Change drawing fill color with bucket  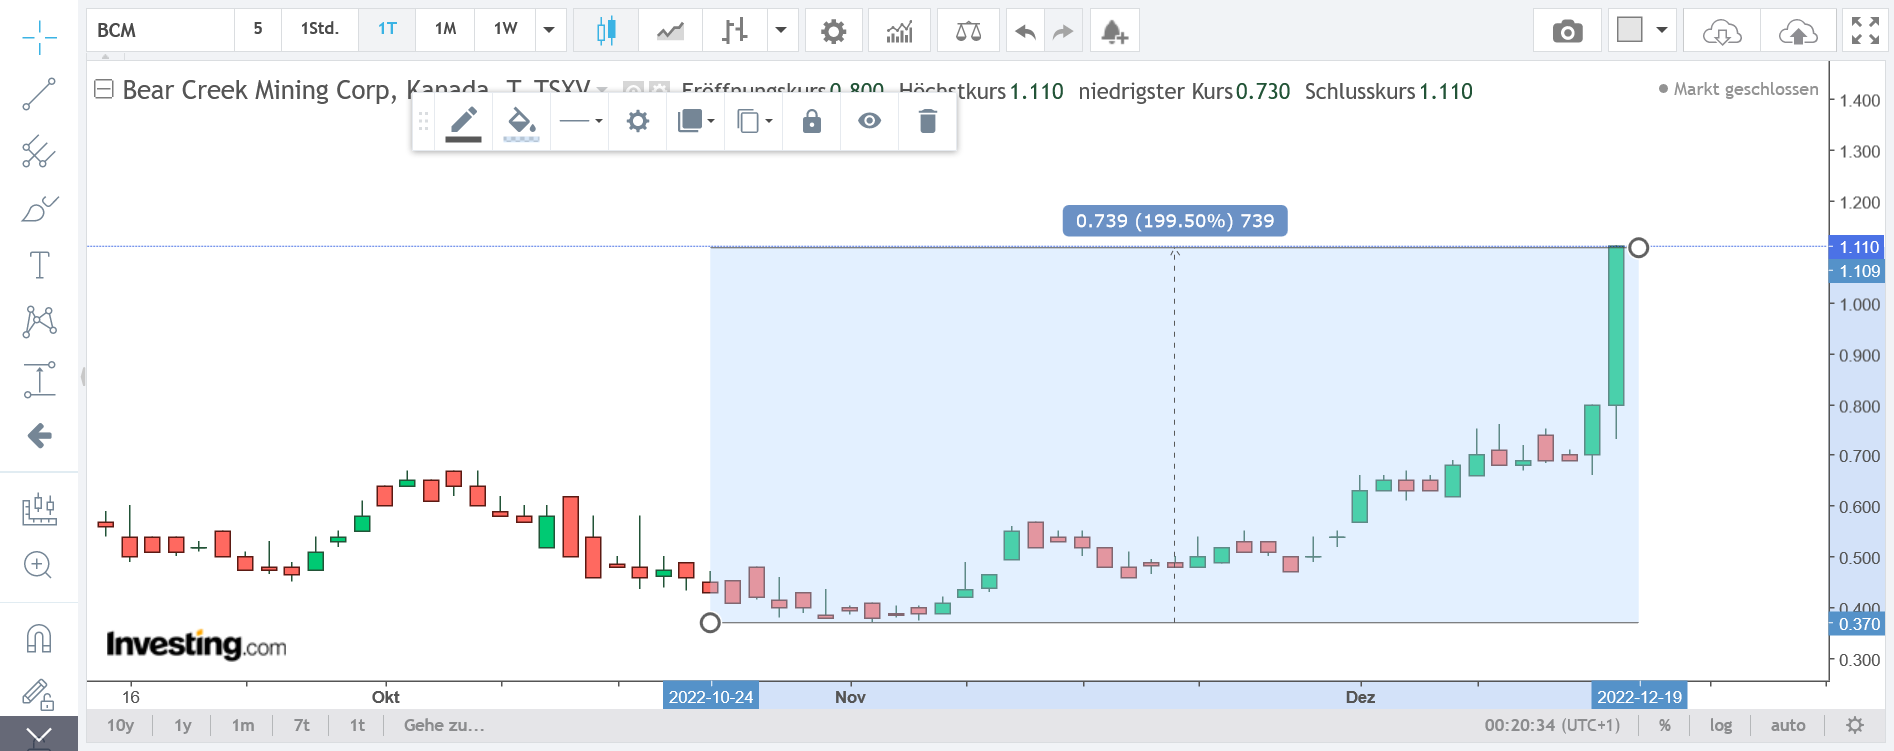click(x=521, y=122)
